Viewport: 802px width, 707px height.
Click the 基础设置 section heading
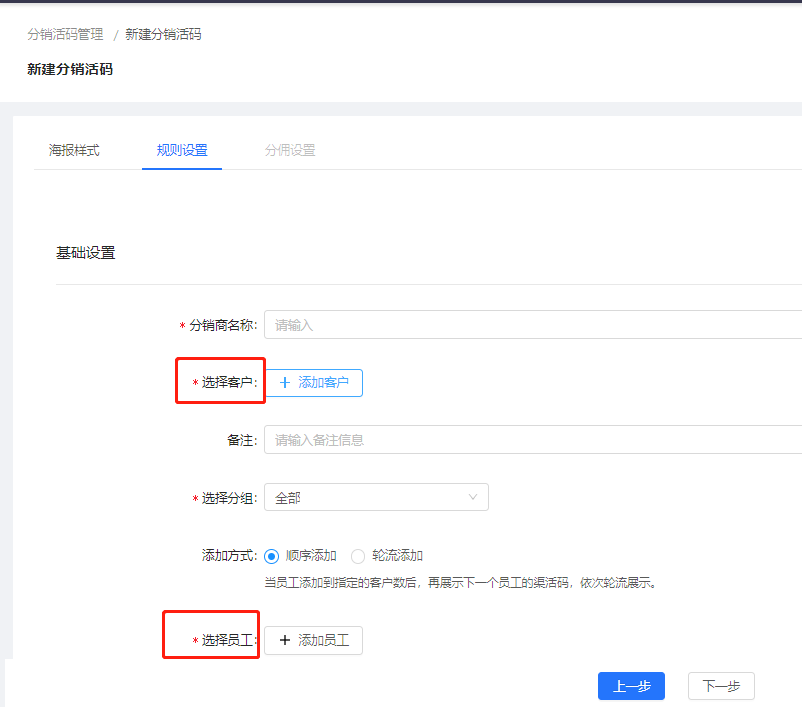(x=86, y=253)
